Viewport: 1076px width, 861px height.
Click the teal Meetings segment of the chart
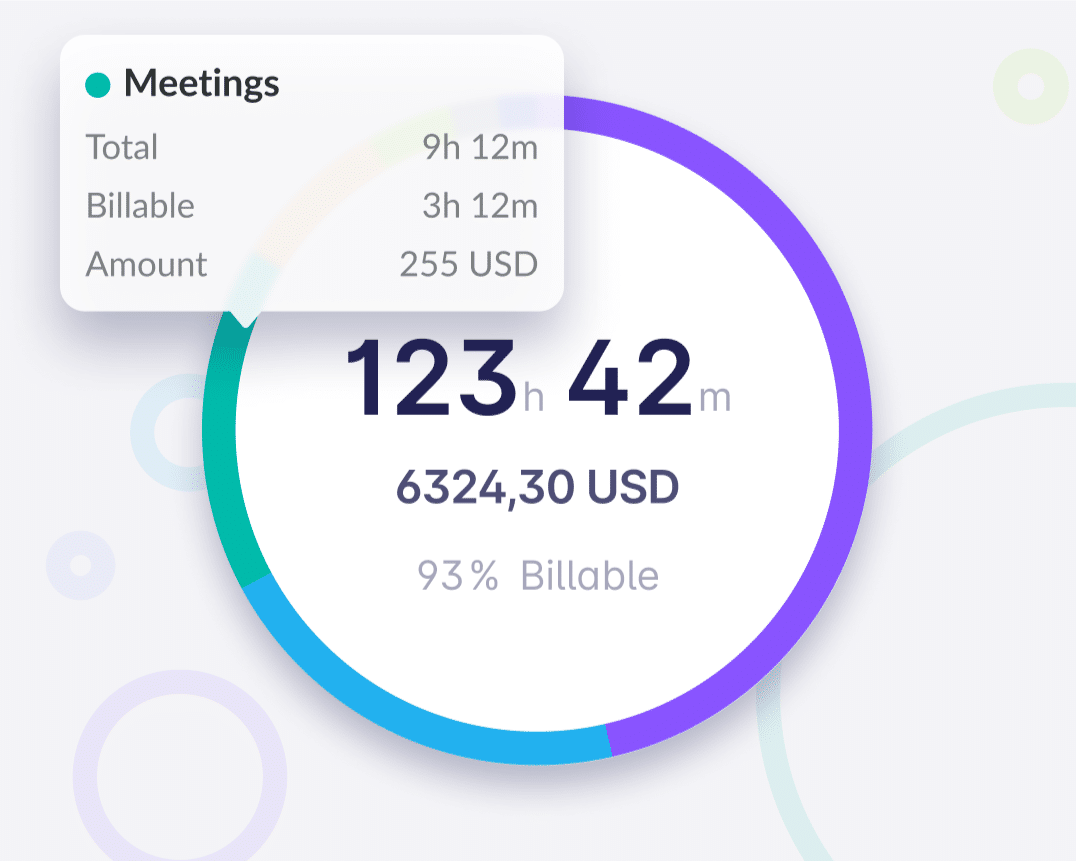220,450
